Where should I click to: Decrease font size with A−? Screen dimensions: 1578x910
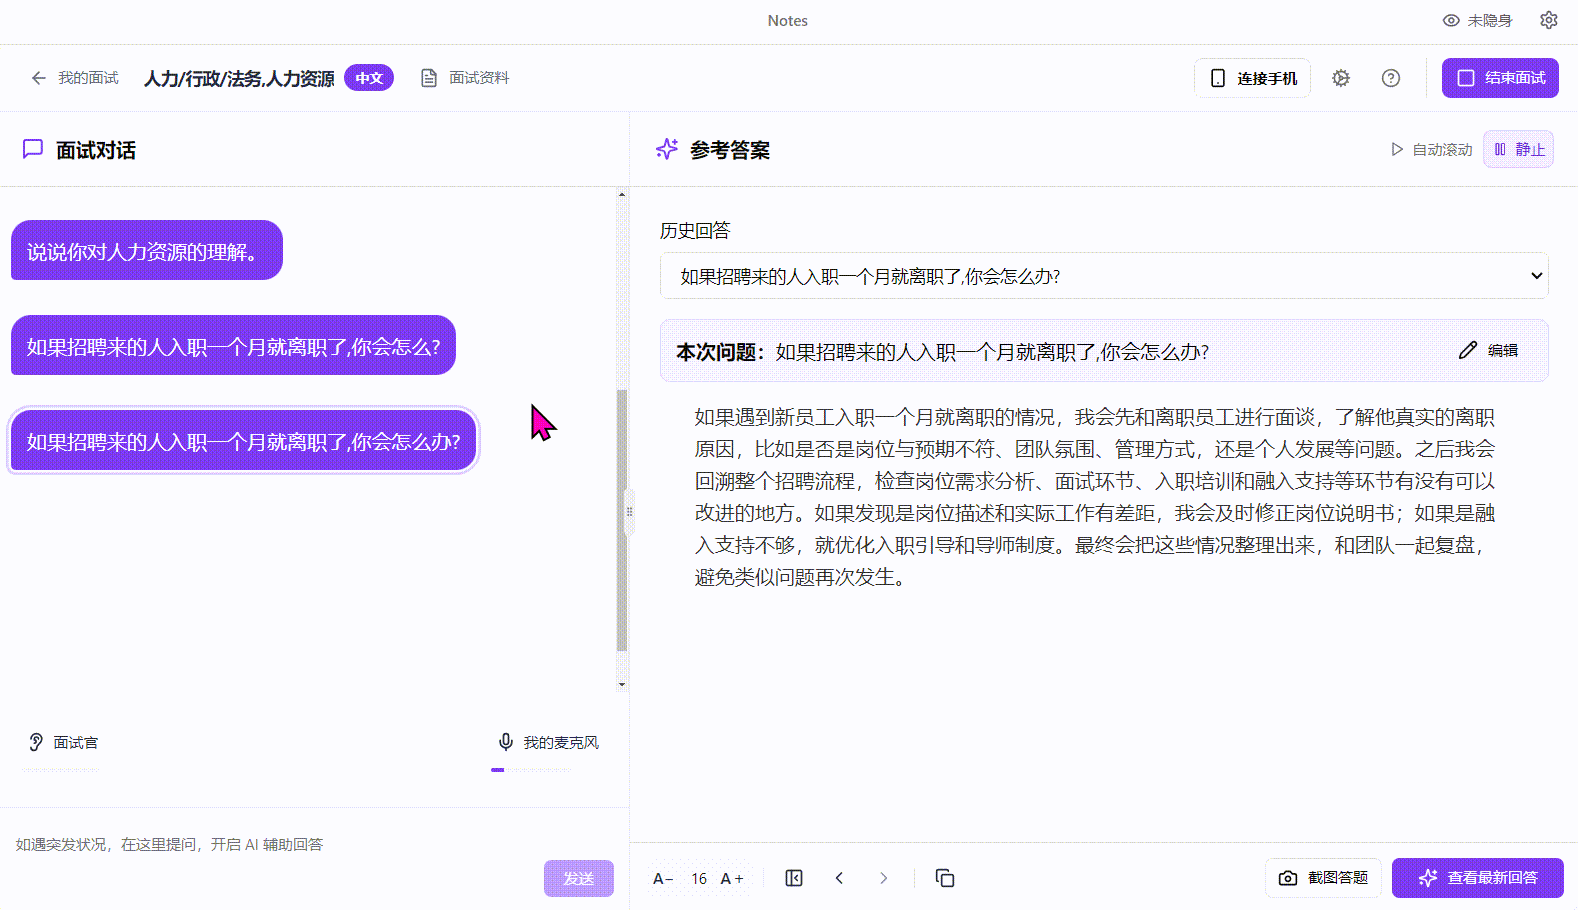tap(663, 878)
